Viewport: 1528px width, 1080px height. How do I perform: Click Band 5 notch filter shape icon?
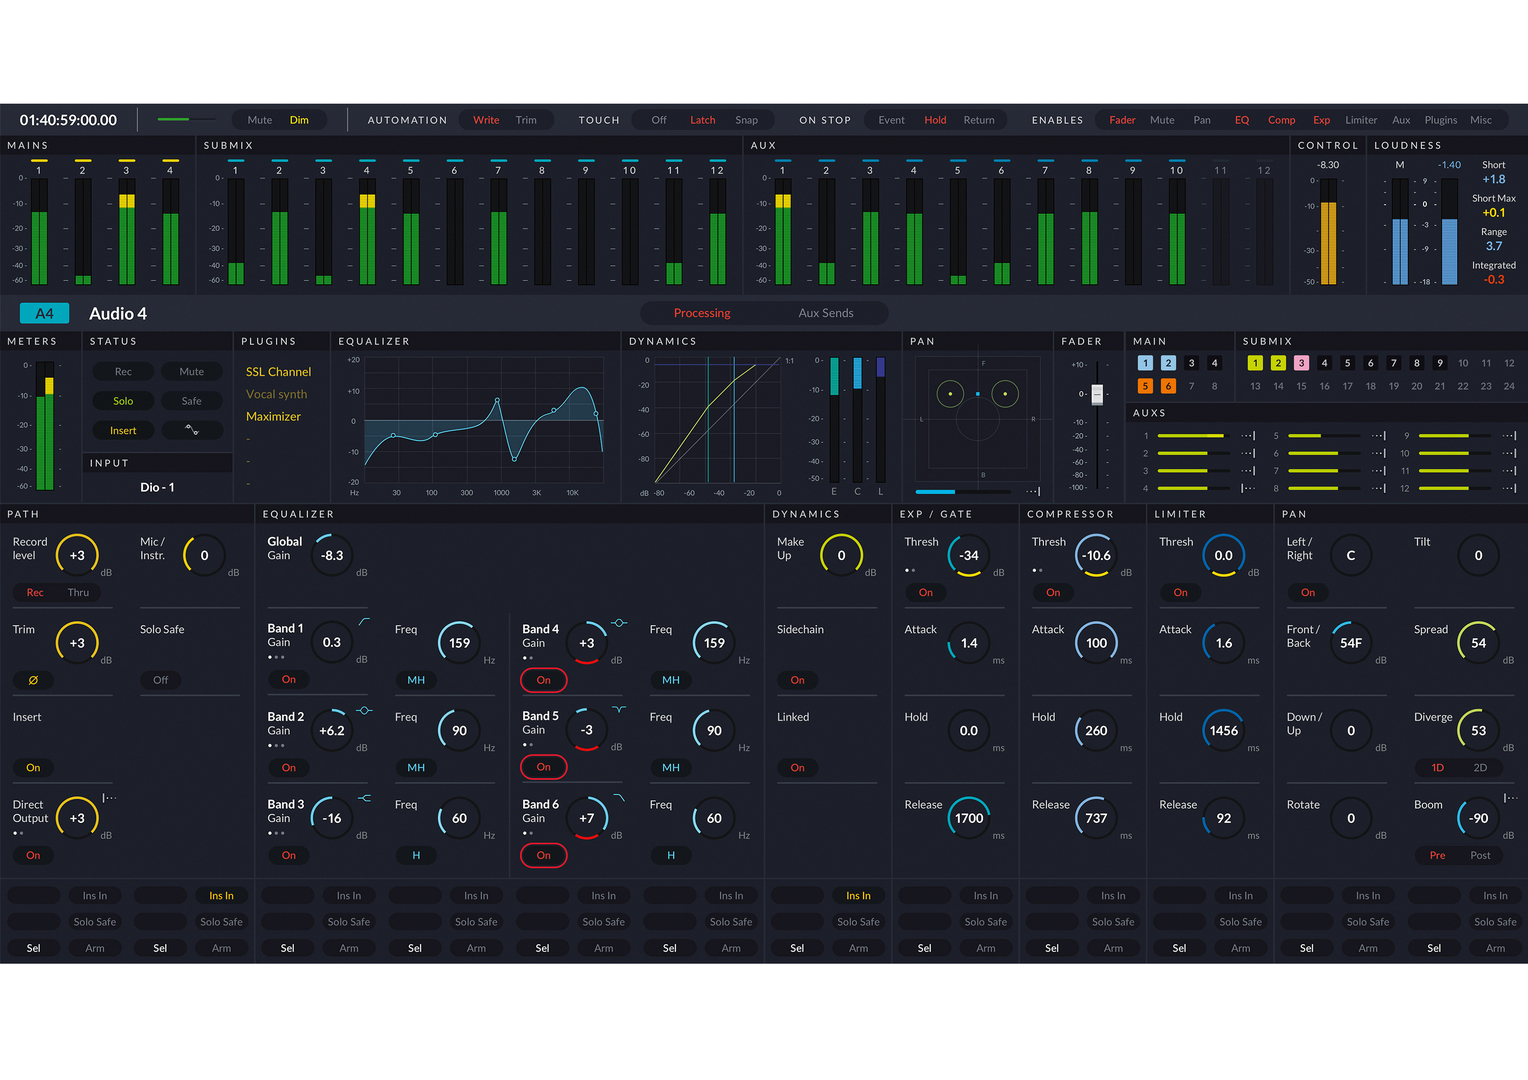[619, 710]
